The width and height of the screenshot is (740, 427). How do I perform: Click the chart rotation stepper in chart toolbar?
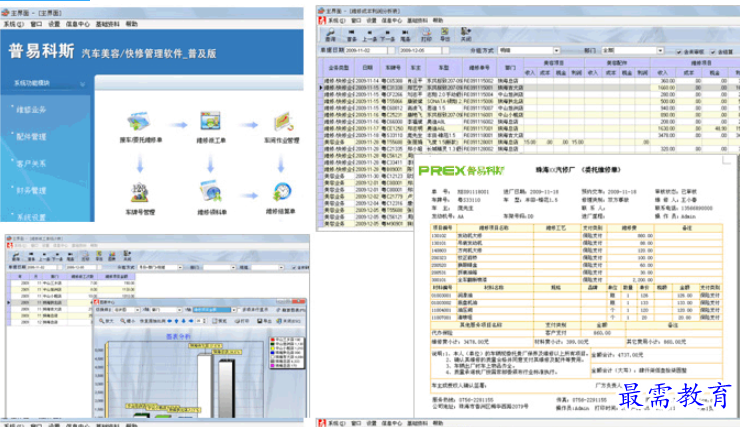click(204, 321)
